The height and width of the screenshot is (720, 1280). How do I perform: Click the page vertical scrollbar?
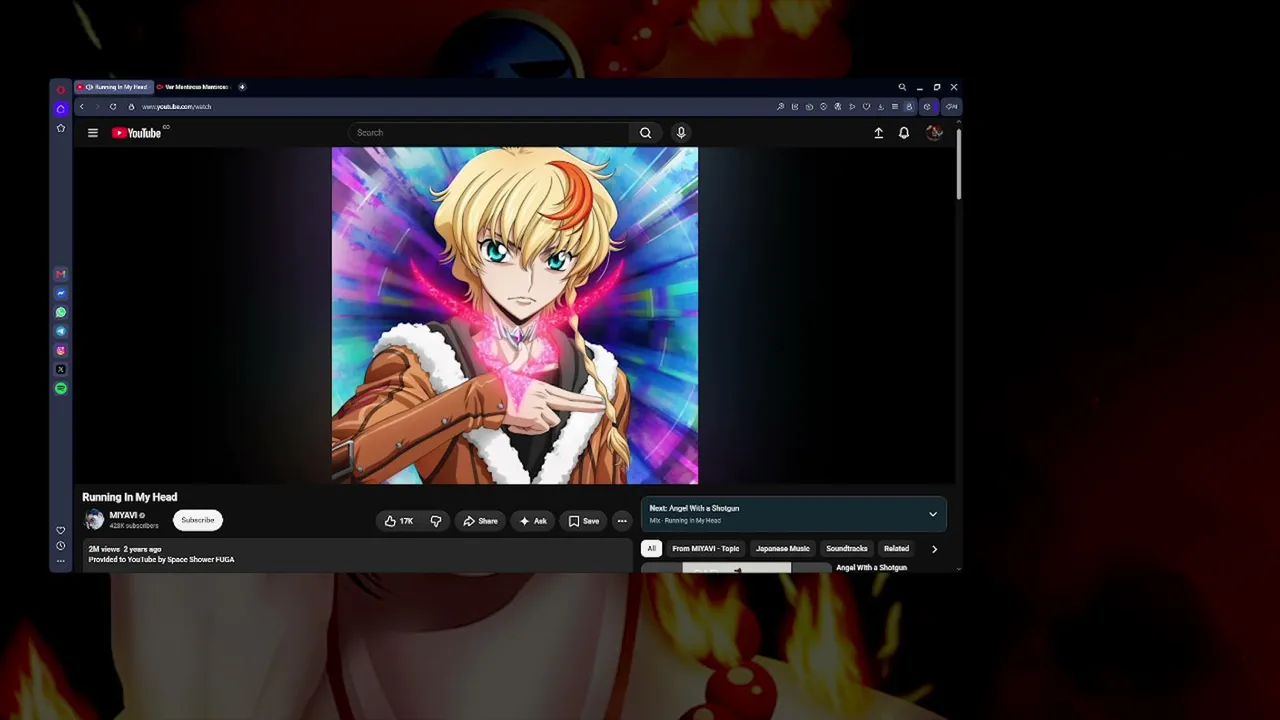pos(958,163)
